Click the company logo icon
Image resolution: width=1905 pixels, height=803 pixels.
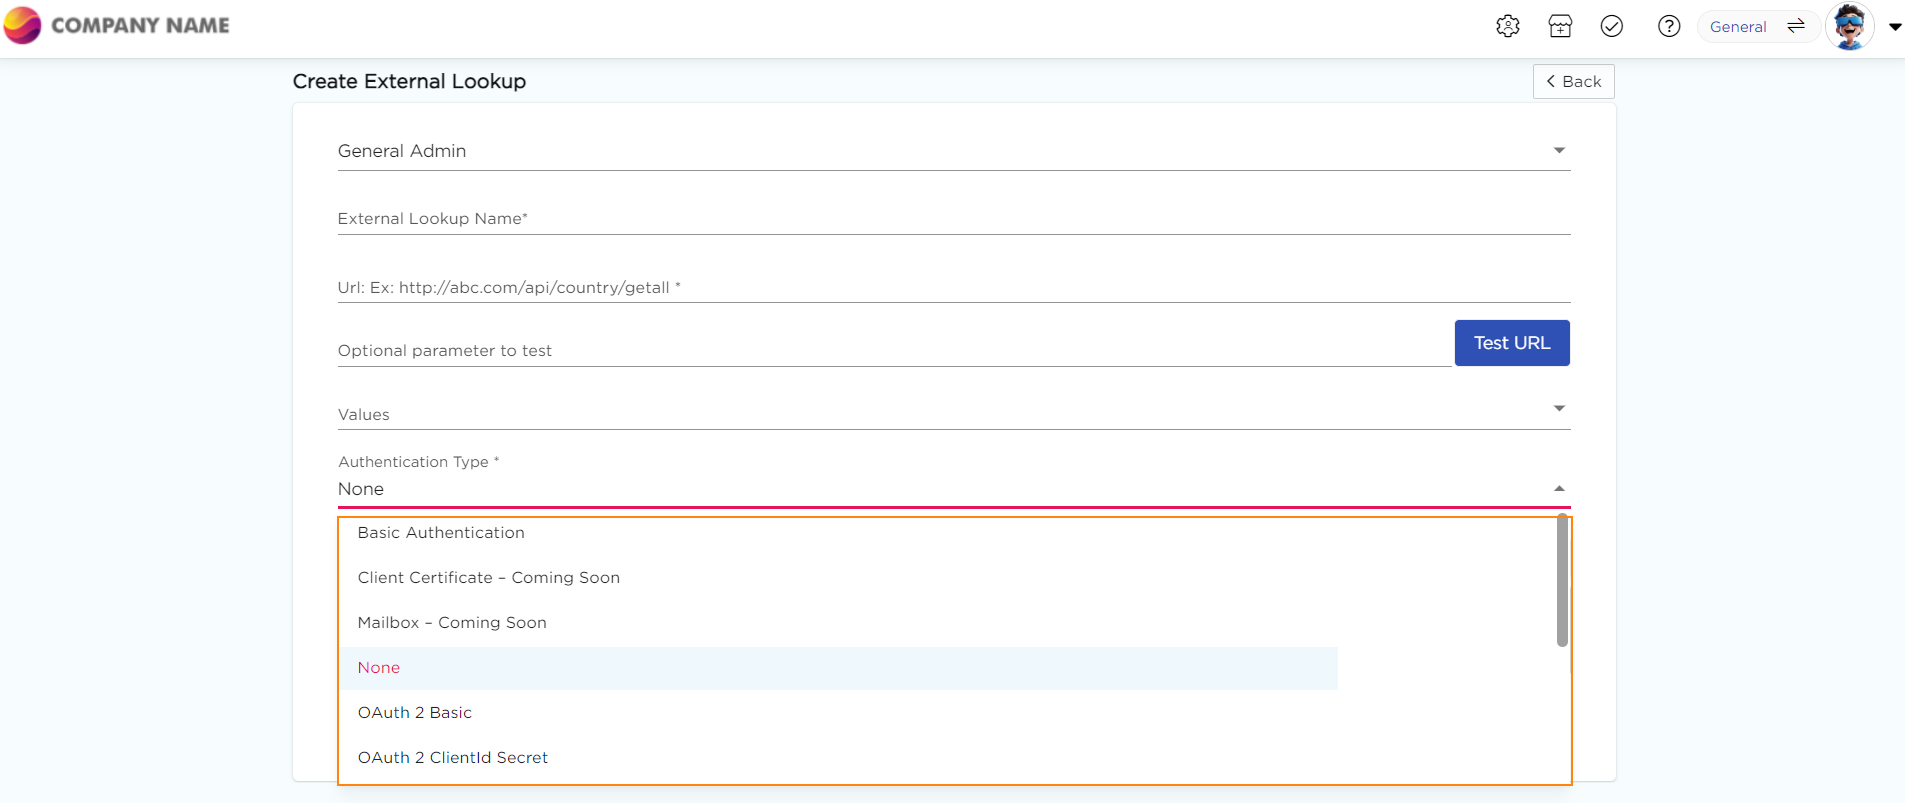pyautogui.click(x=22, y=25)
